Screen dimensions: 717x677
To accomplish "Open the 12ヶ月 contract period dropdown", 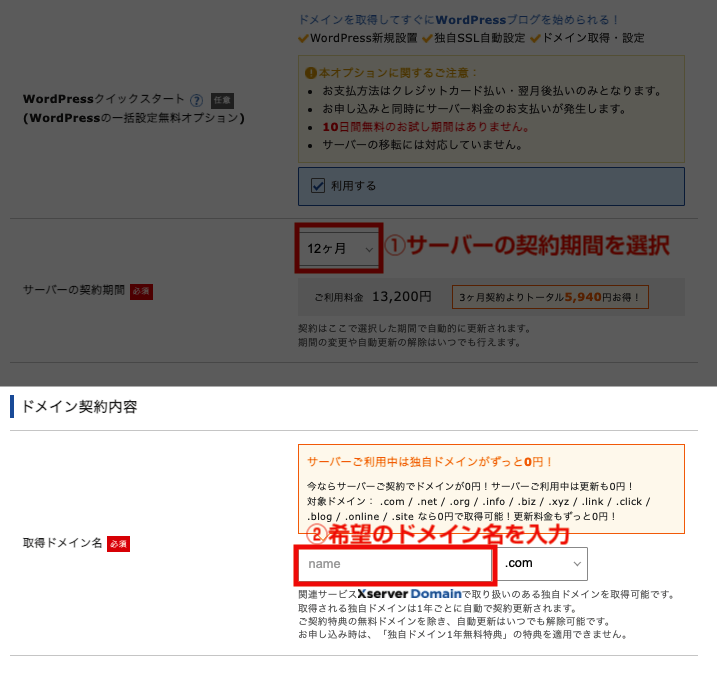I will point(339,248).
